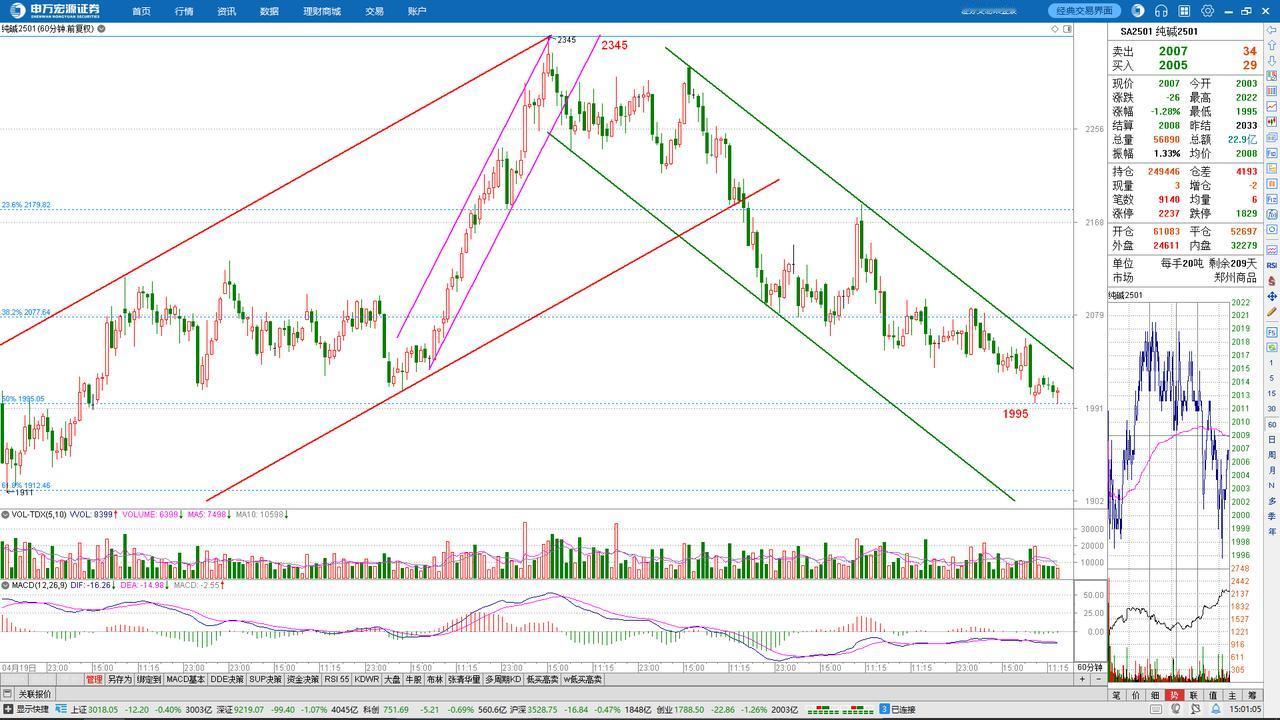Select the 主 tab in side panel
The image size is (1280, 720).
click(1232, 695)
